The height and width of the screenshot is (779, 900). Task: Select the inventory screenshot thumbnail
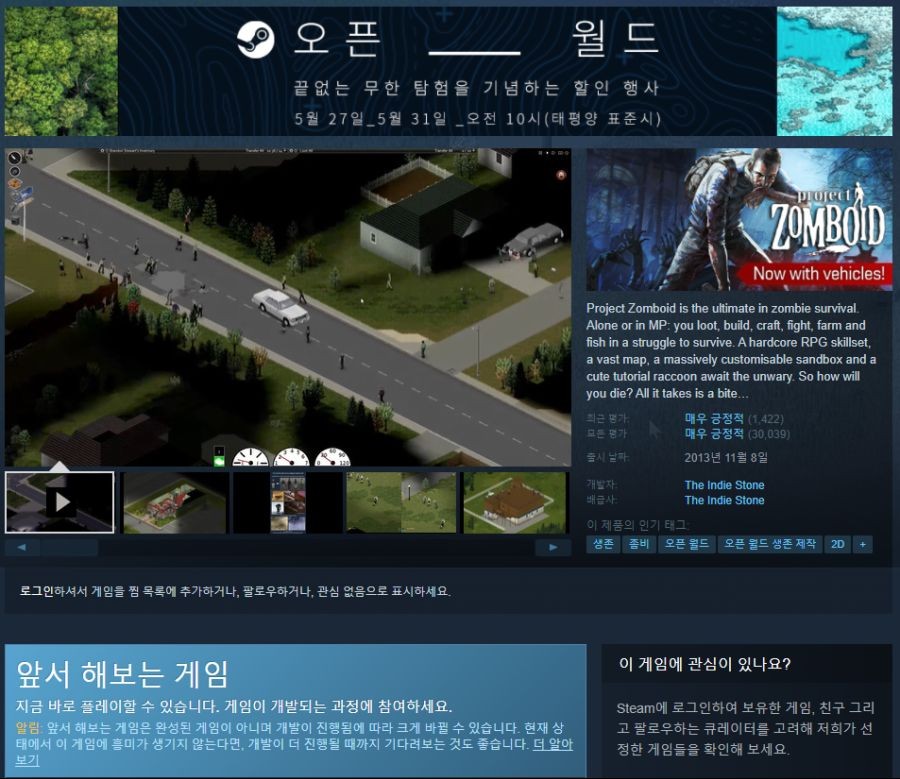pos(288,502)
